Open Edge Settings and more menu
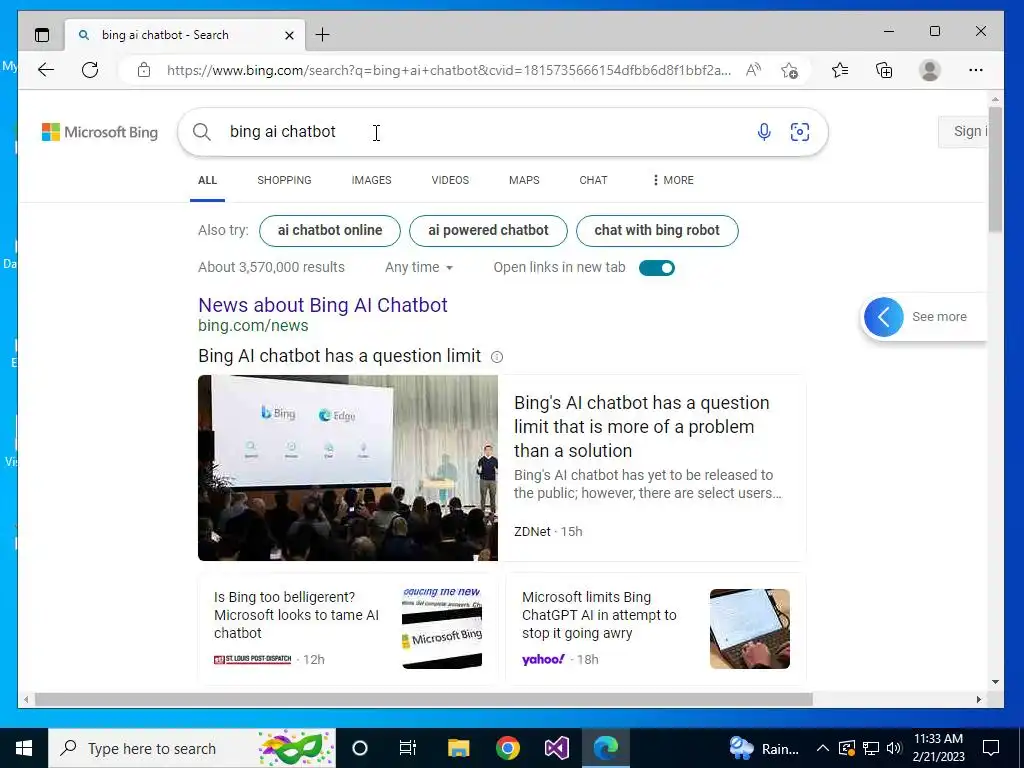The width and height of the screenshot is (1024, 768). point(976,70)
